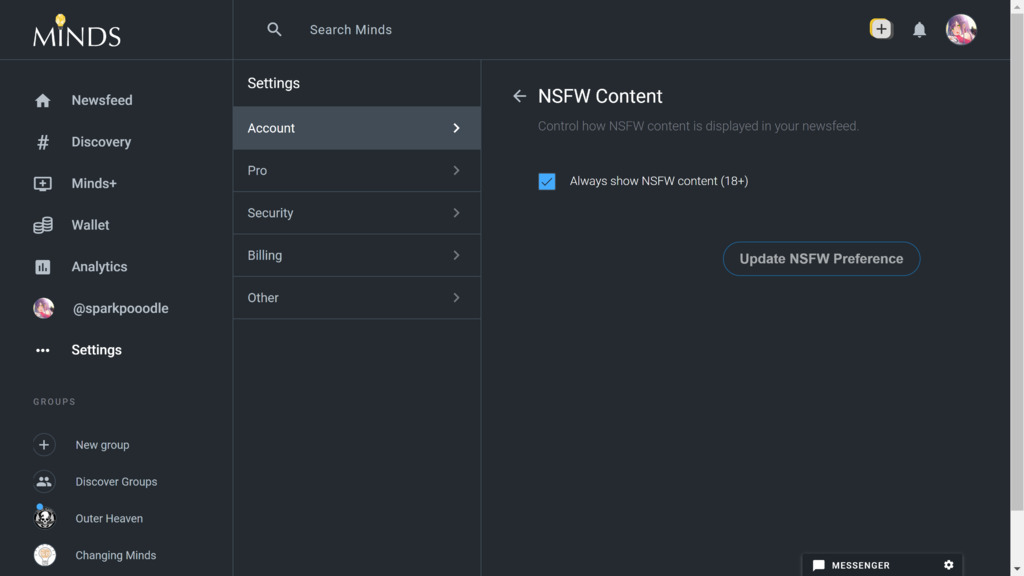Expand Billing with its chevron
Image resolution: width=1024 pixels, height=576 pixels.
click(456, 255)
